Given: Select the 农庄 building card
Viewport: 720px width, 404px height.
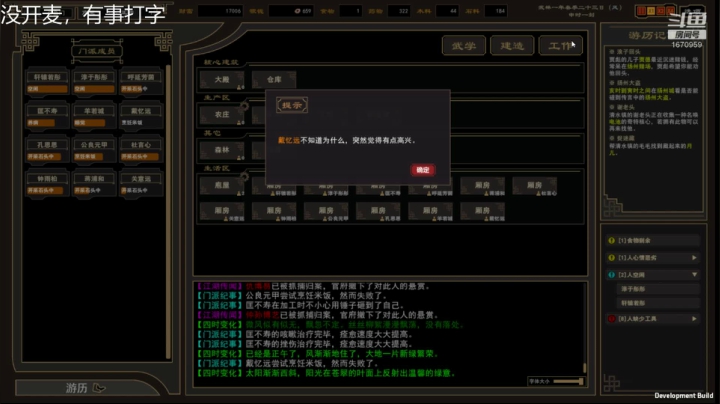Looking at the screenshot, I should point(222,115).
